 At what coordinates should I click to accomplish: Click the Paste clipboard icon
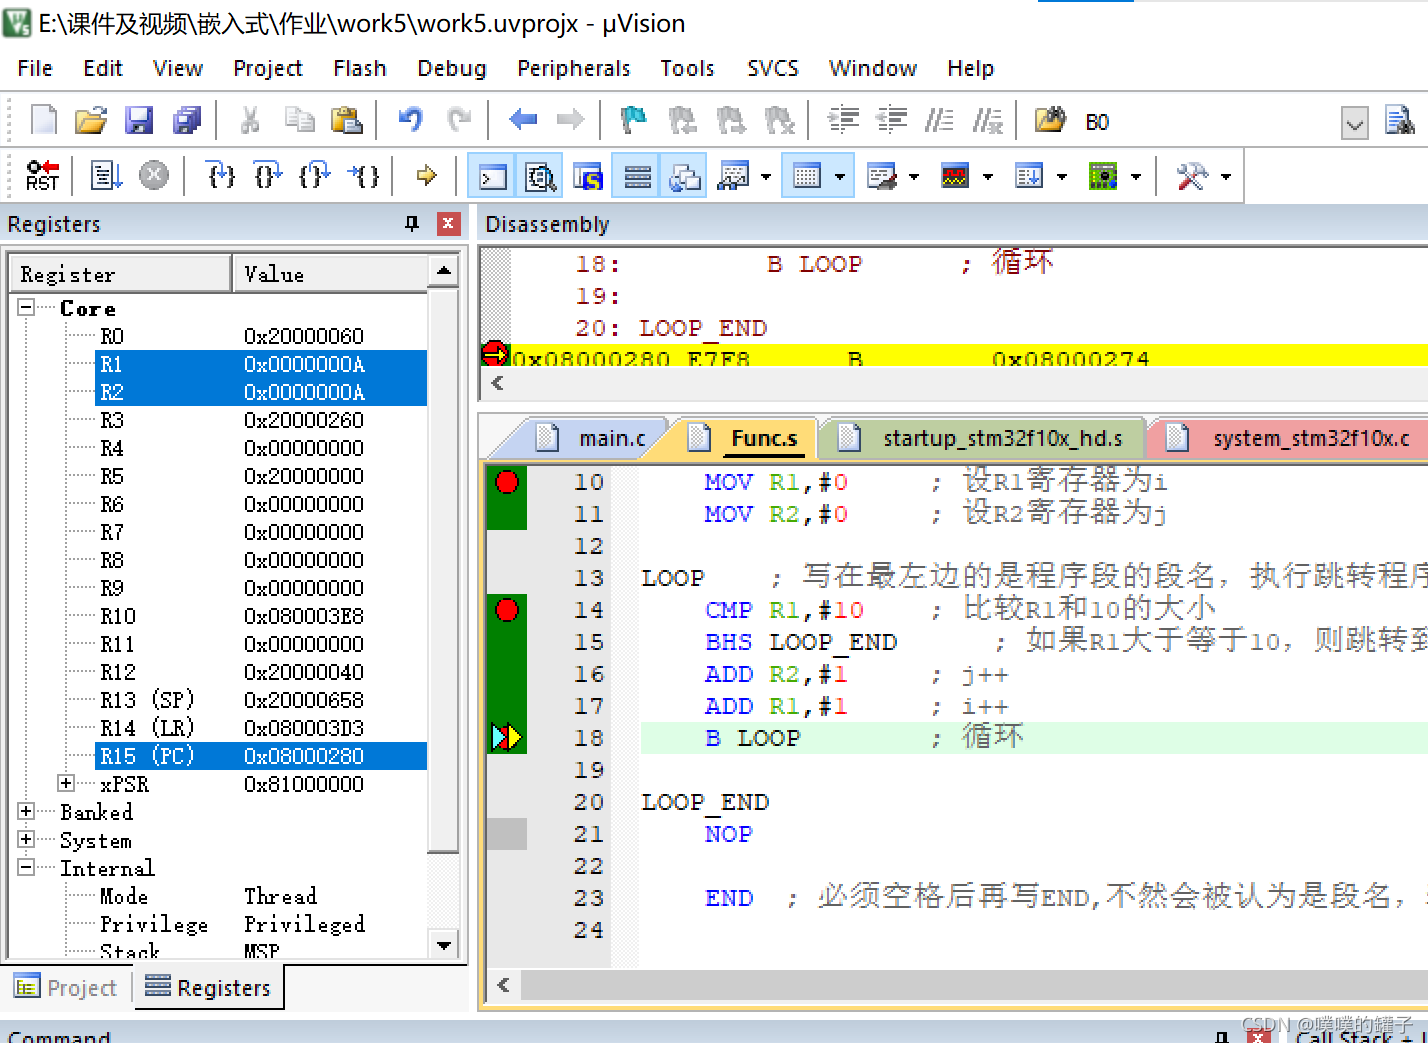pos(346,121)
